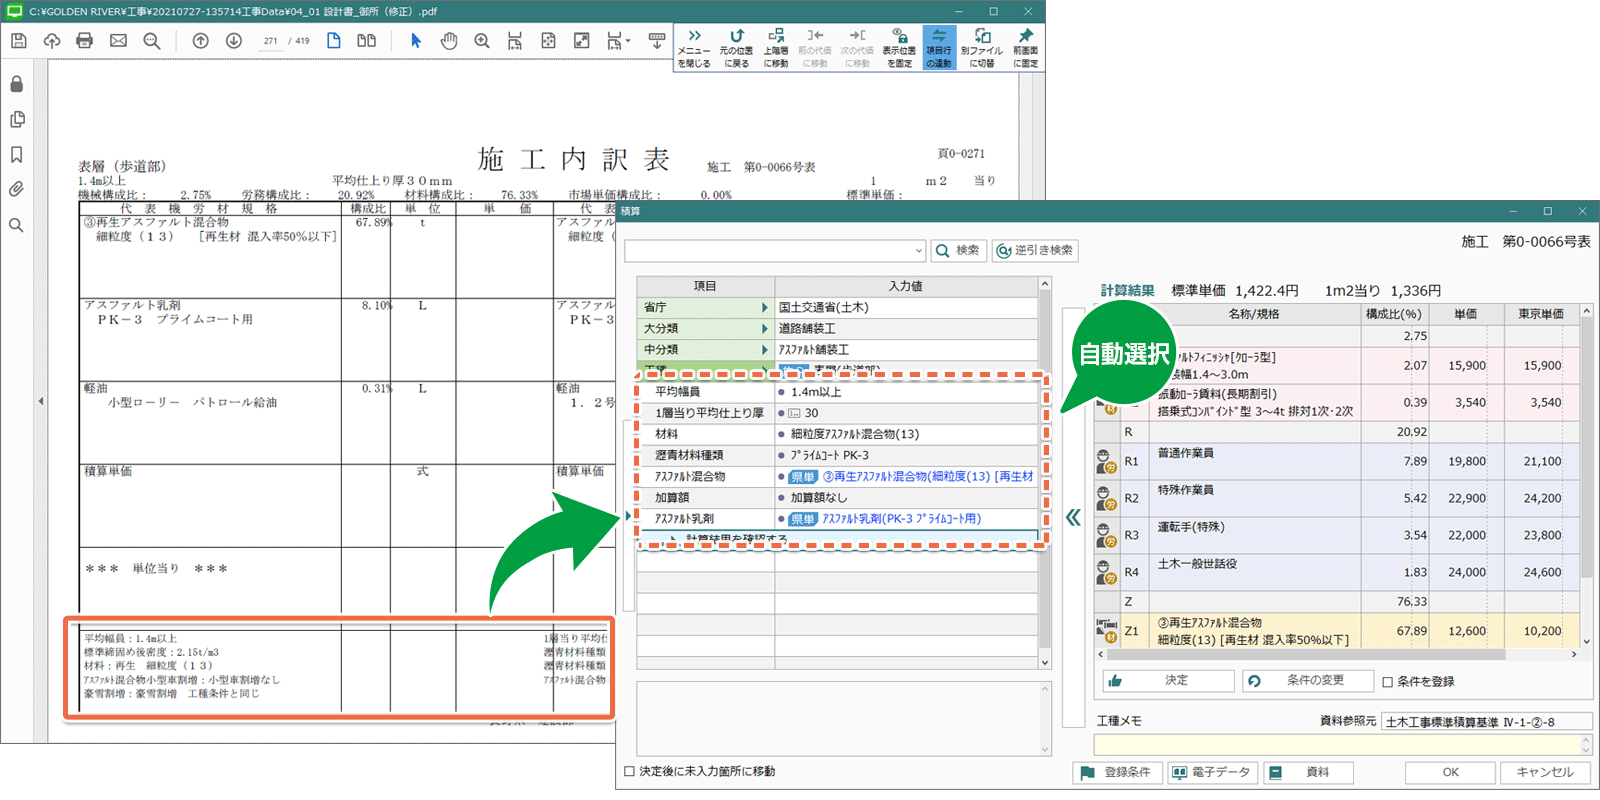
Task: Open the page thumbnails sidebar icon
Action: (x=16, y=119)
